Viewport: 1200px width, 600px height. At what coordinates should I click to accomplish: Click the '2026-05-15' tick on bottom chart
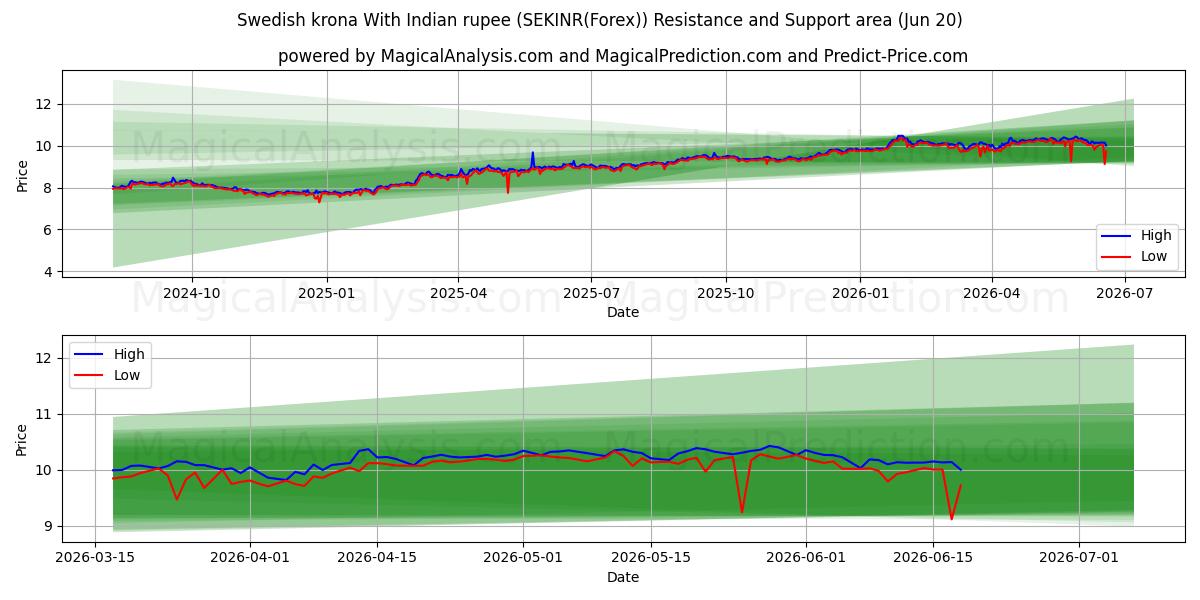point(651,559)
